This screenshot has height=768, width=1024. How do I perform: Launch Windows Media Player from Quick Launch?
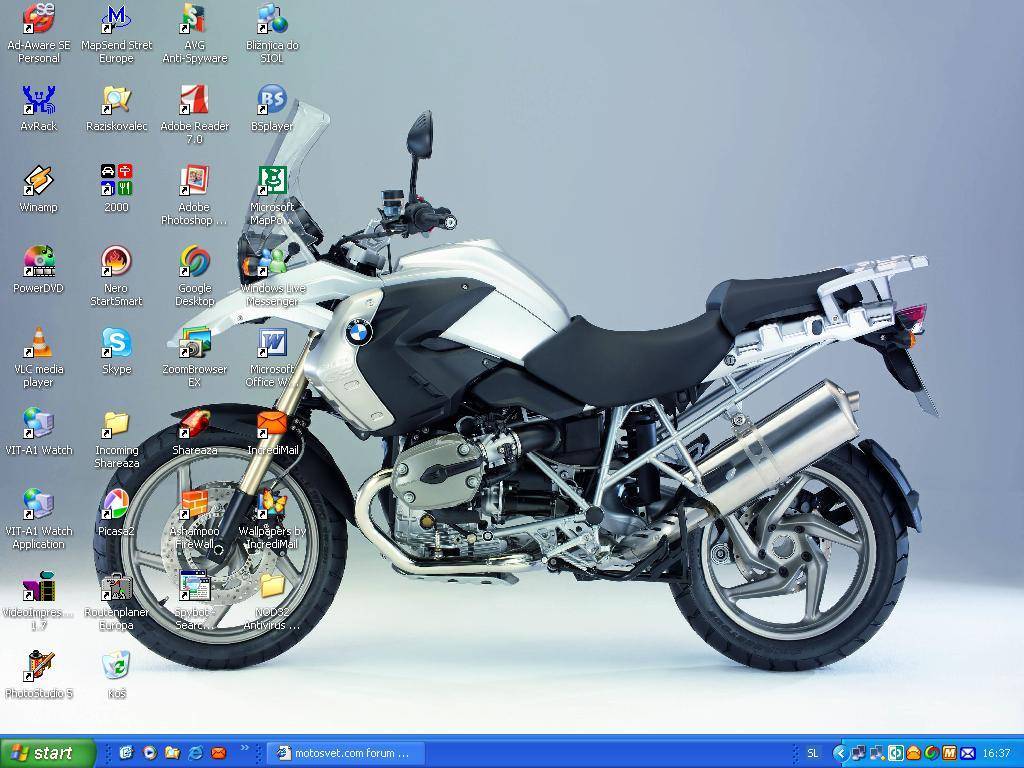[150, 753]
